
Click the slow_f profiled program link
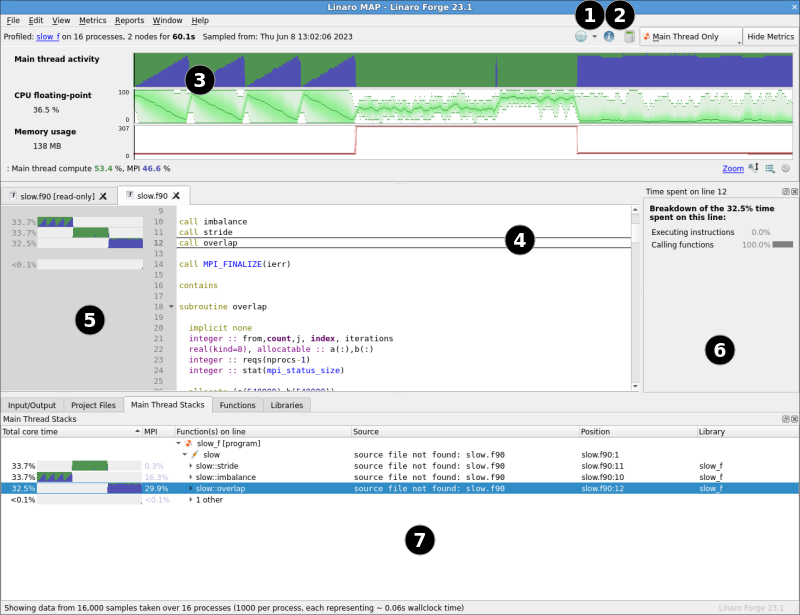[48, 37]
